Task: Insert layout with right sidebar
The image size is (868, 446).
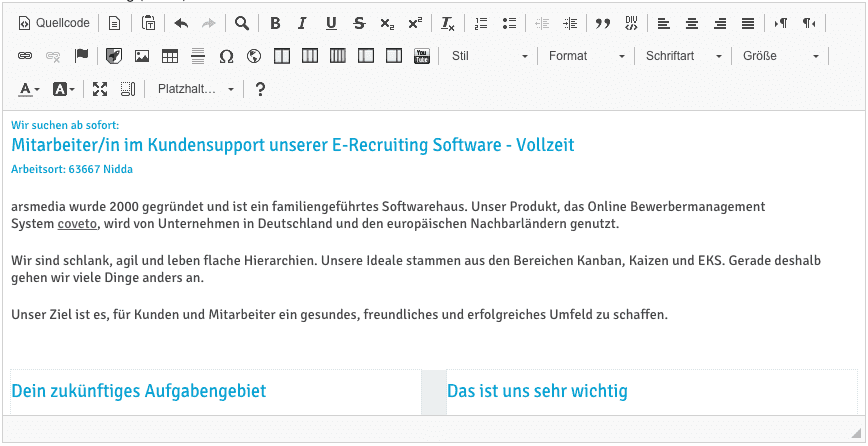Action: [394, 56]
